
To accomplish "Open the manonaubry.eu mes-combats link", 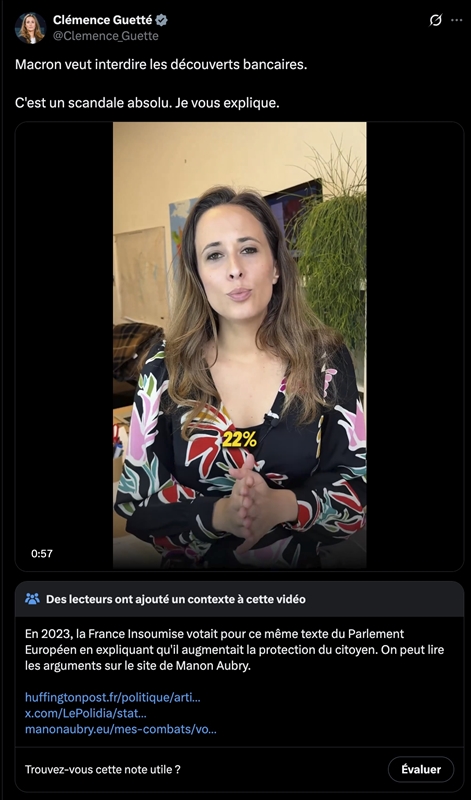I will [x=121, y=730].
